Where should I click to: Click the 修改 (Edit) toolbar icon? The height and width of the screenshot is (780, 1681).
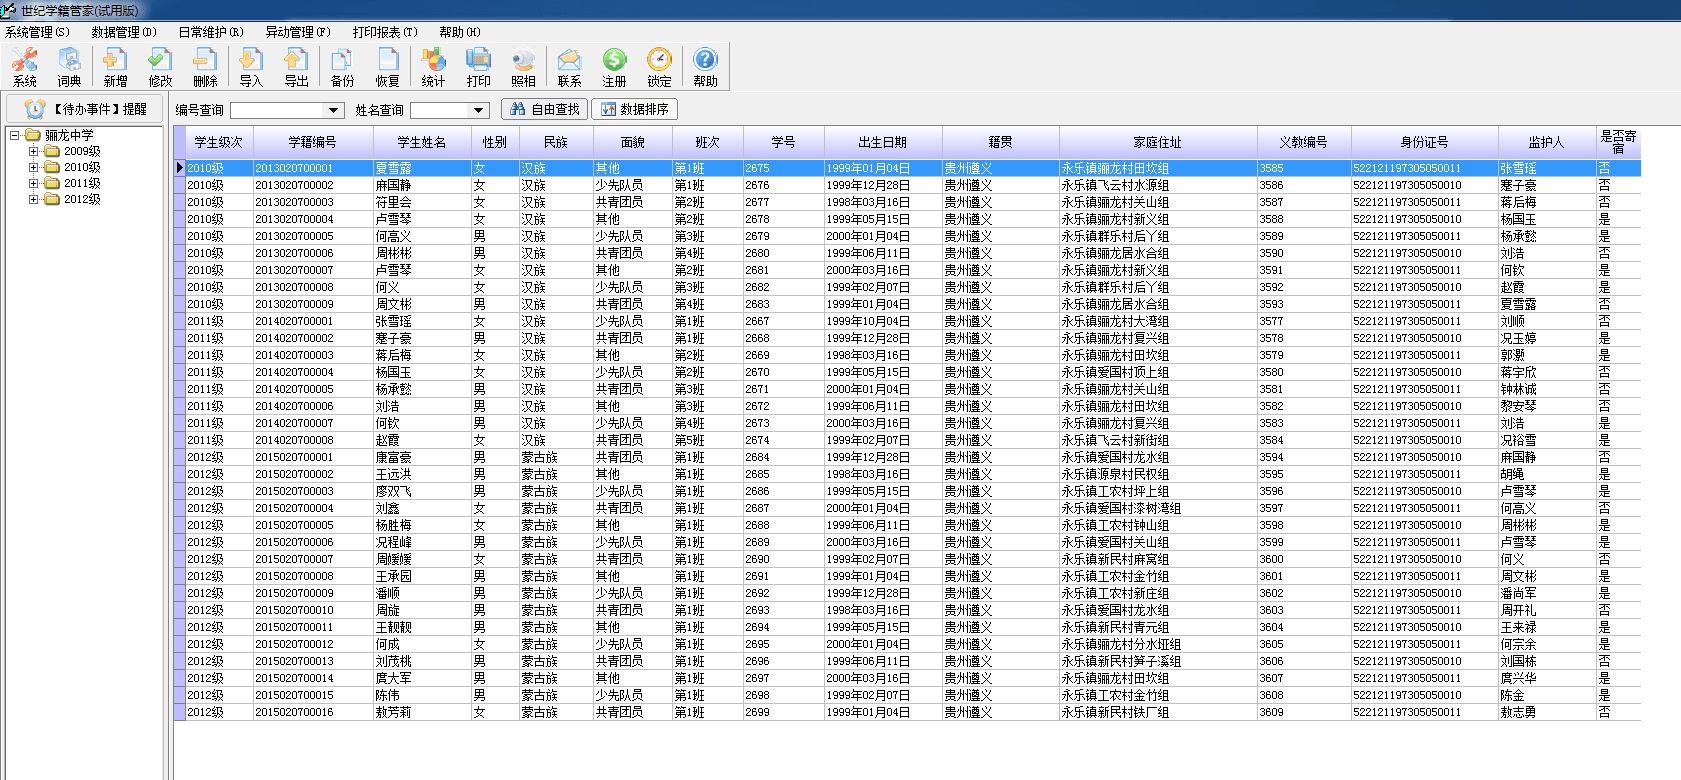pos(160,66)
